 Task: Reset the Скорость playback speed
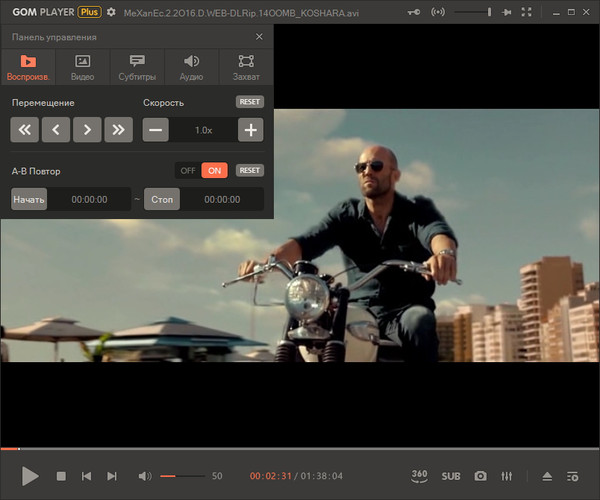(x=250, y=102)
